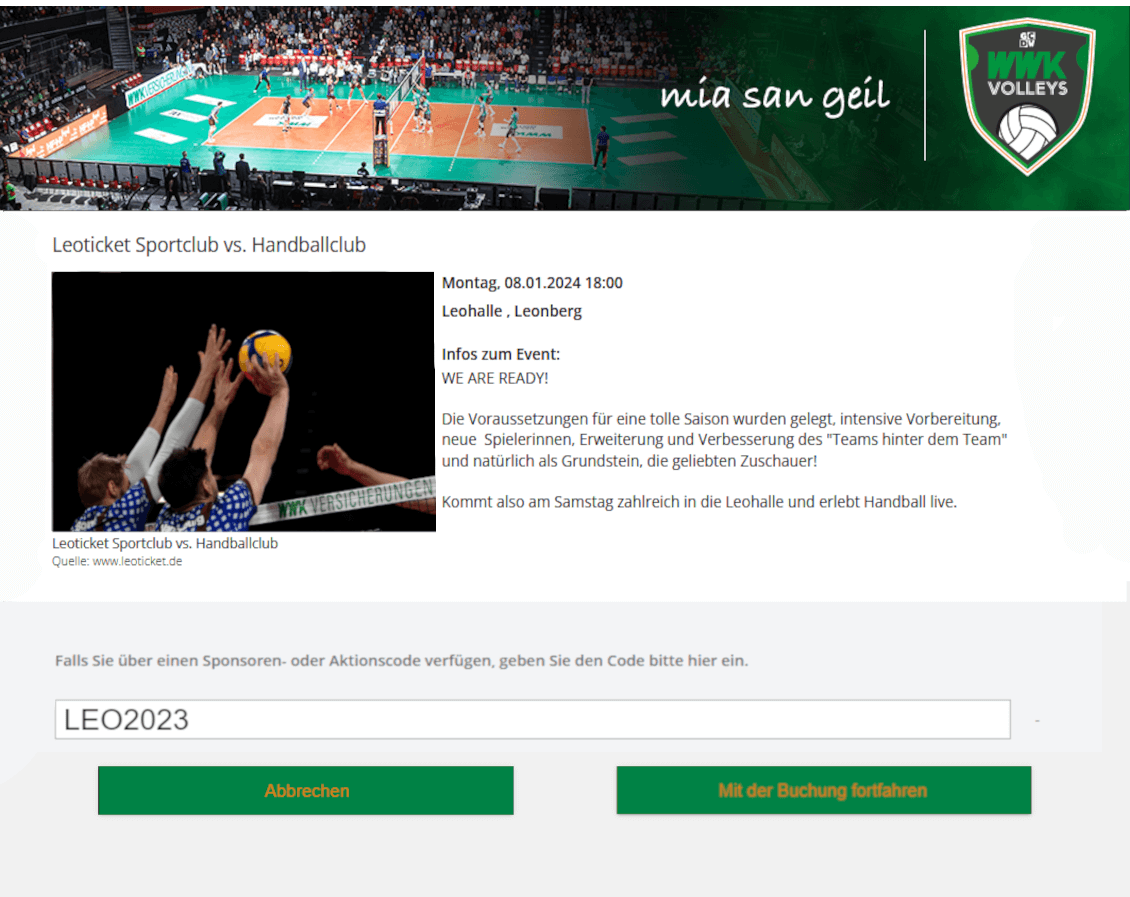
Task: Click the 'Infos zum Event:' heading
Action: (501, 354)
